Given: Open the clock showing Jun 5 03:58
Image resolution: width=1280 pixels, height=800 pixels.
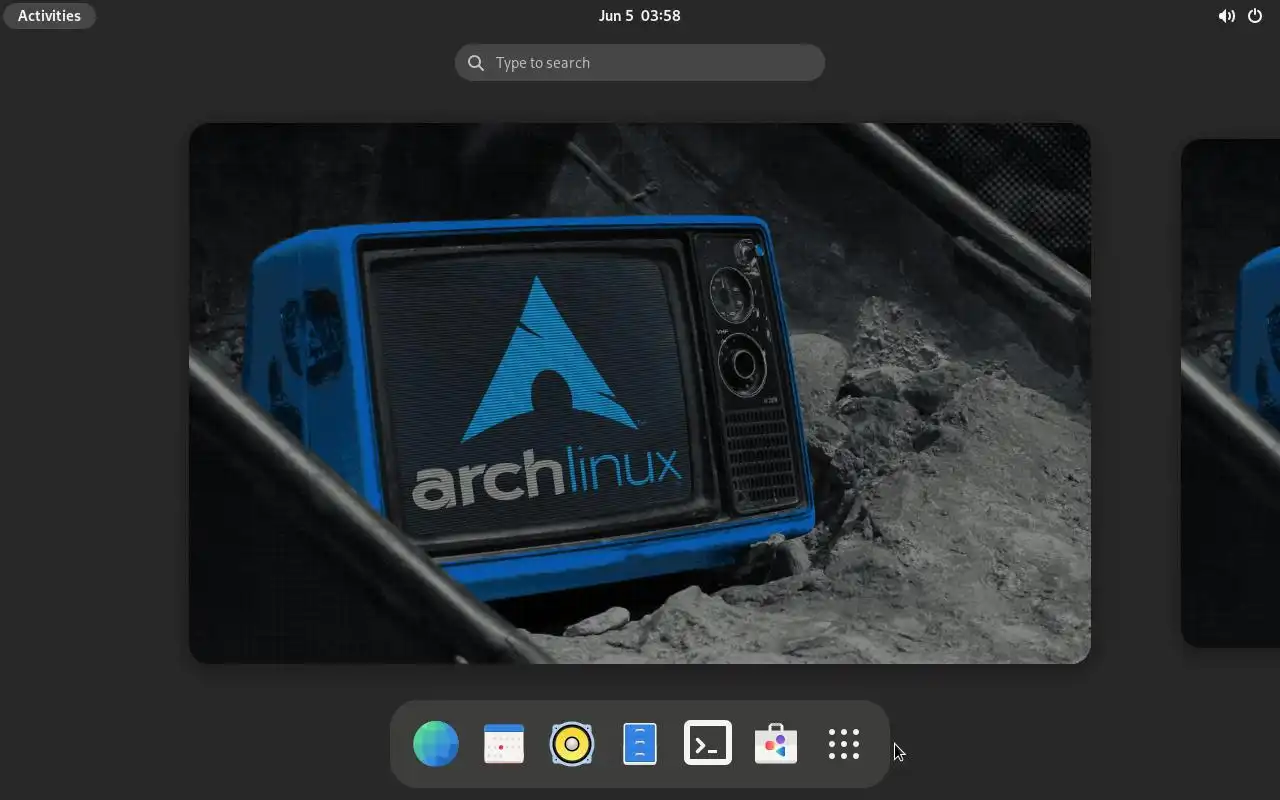Looking at the screenshot, I should point(640,16).
